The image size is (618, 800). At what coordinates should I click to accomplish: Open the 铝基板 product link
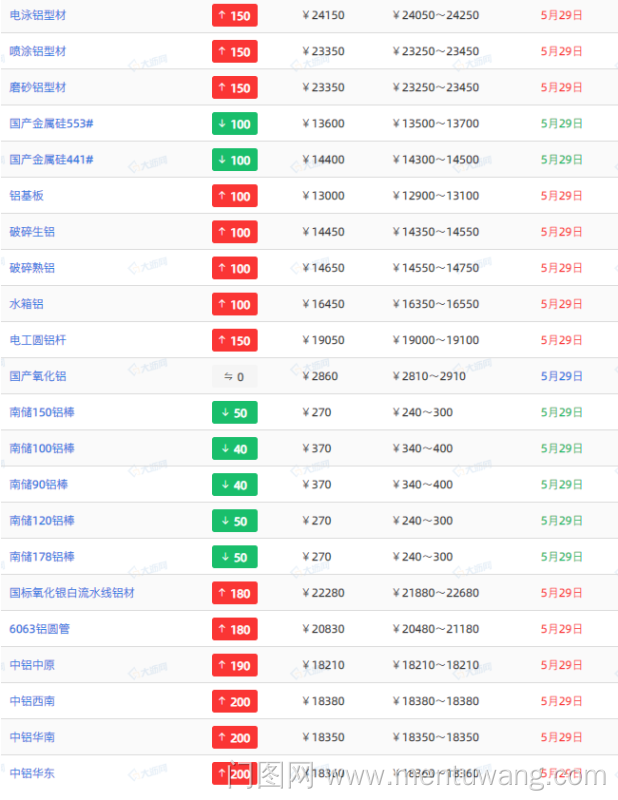tap(27, 196)
